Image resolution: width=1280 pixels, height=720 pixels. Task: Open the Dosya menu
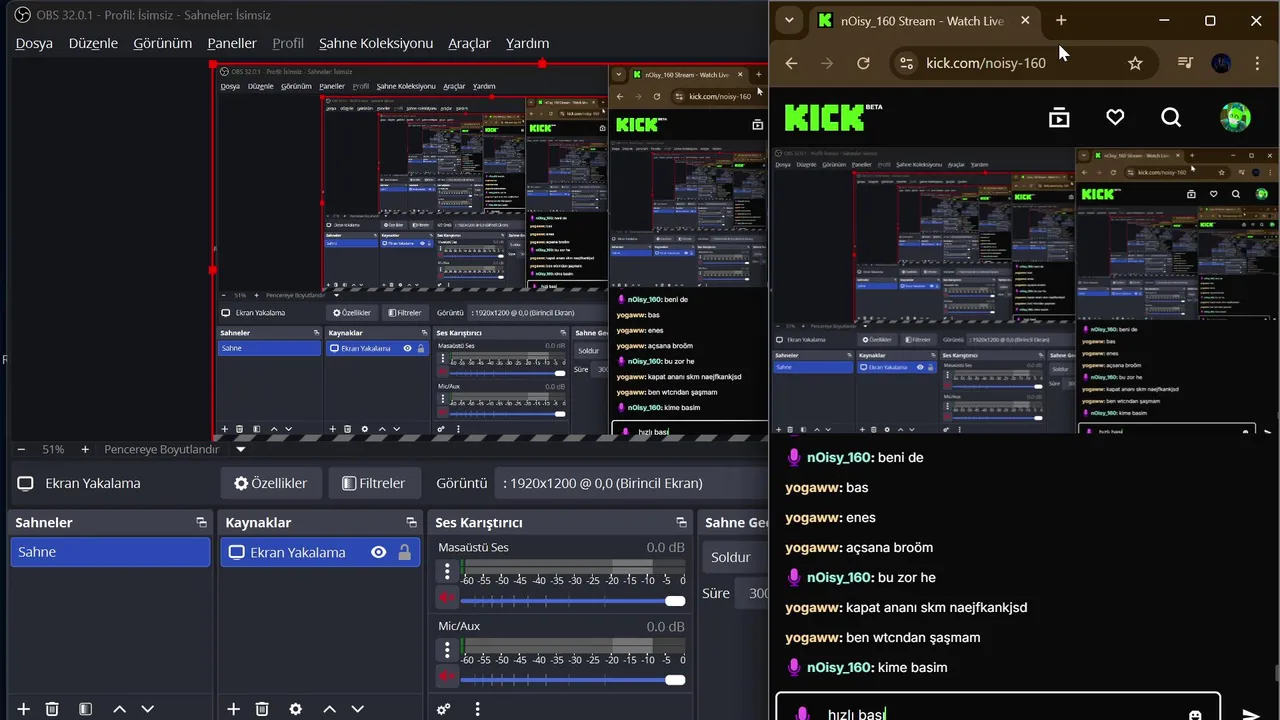point(34,43)
